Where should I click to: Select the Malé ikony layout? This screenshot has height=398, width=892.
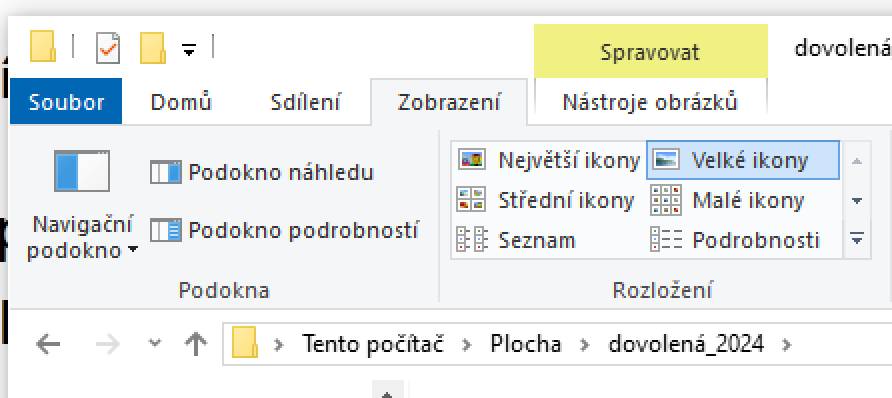728,200
